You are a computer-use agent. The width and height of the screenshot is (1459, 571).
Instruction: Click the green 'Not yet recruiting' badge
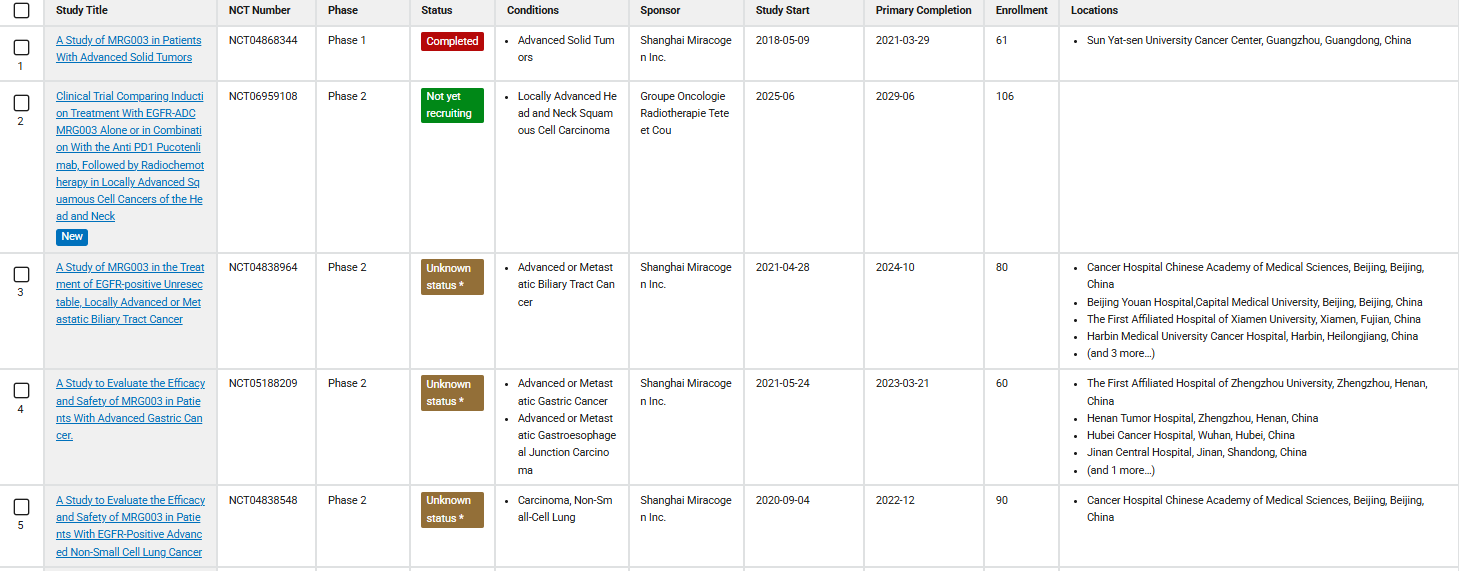click(x=452, y=105)
